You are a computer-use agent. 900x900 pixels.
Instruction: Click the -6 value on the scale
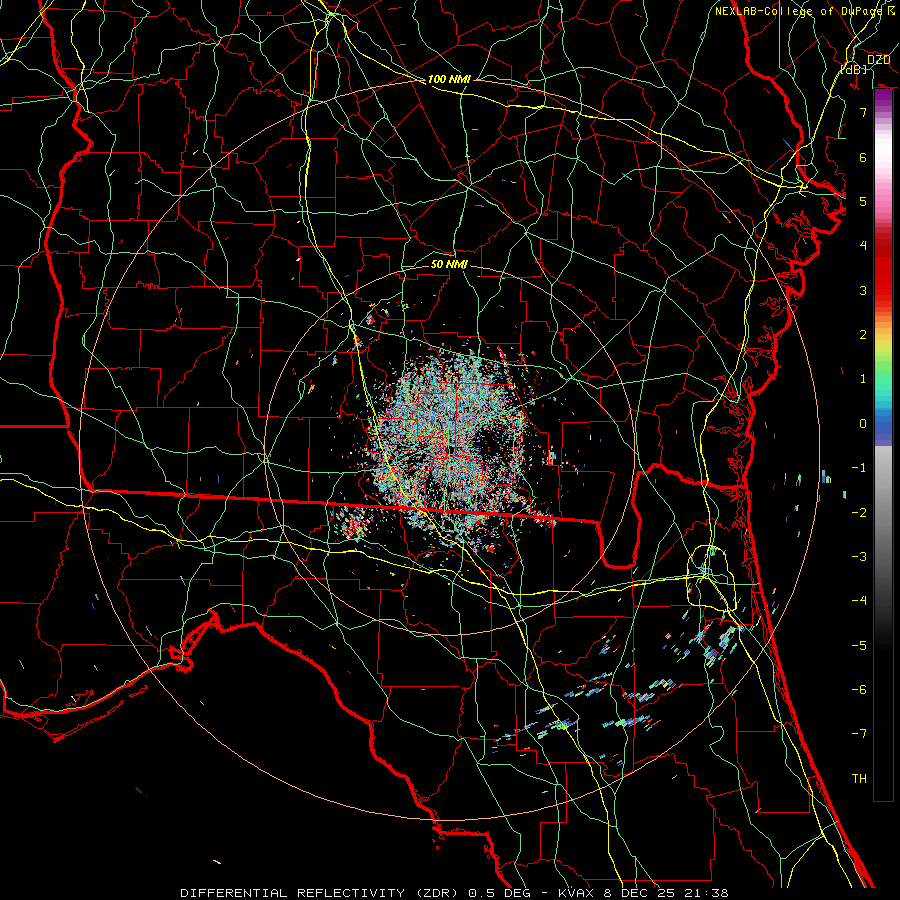point(859,690)
